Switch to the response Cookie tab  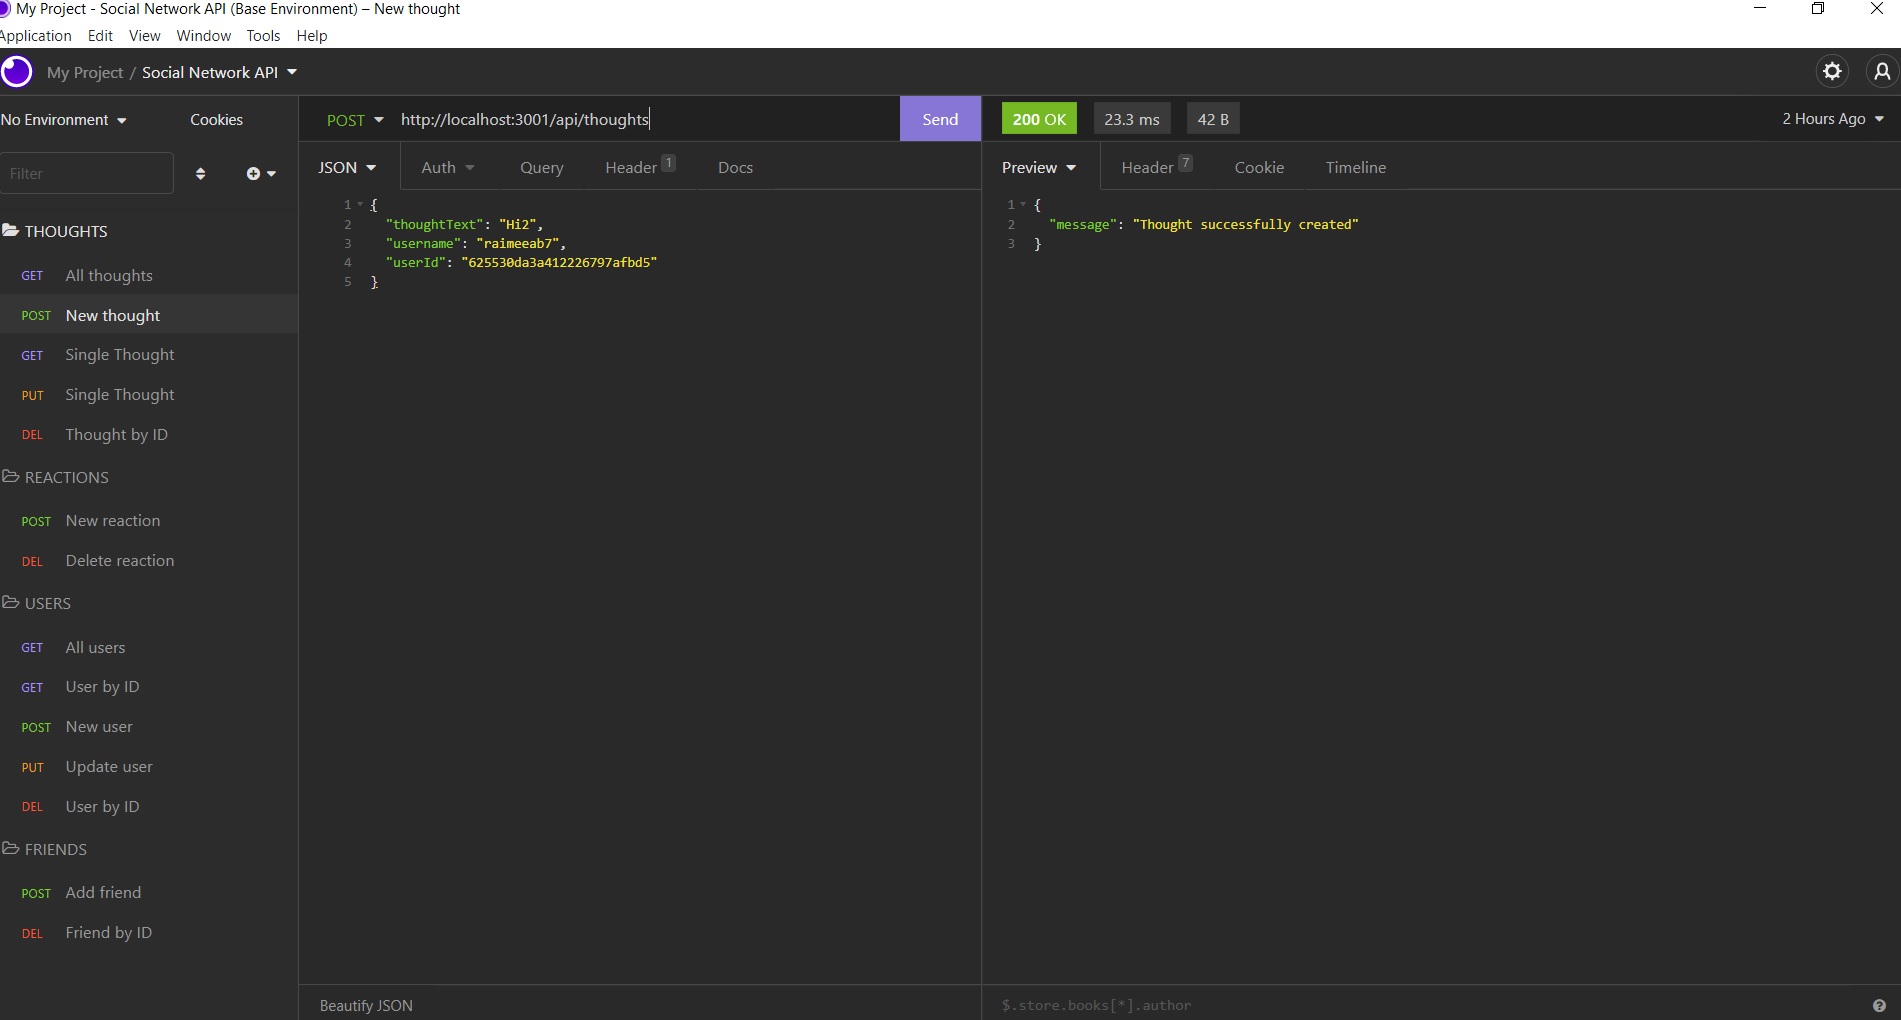tap(1259, 168)
